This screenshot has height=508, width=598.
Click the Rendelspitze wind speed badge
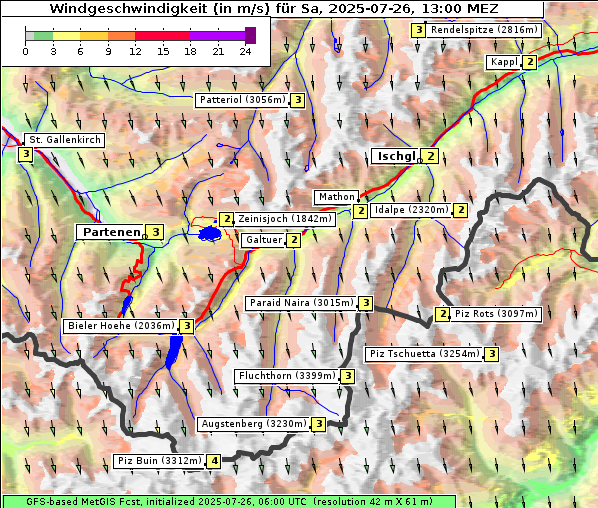pyautogui.click(x=419, y=30)
